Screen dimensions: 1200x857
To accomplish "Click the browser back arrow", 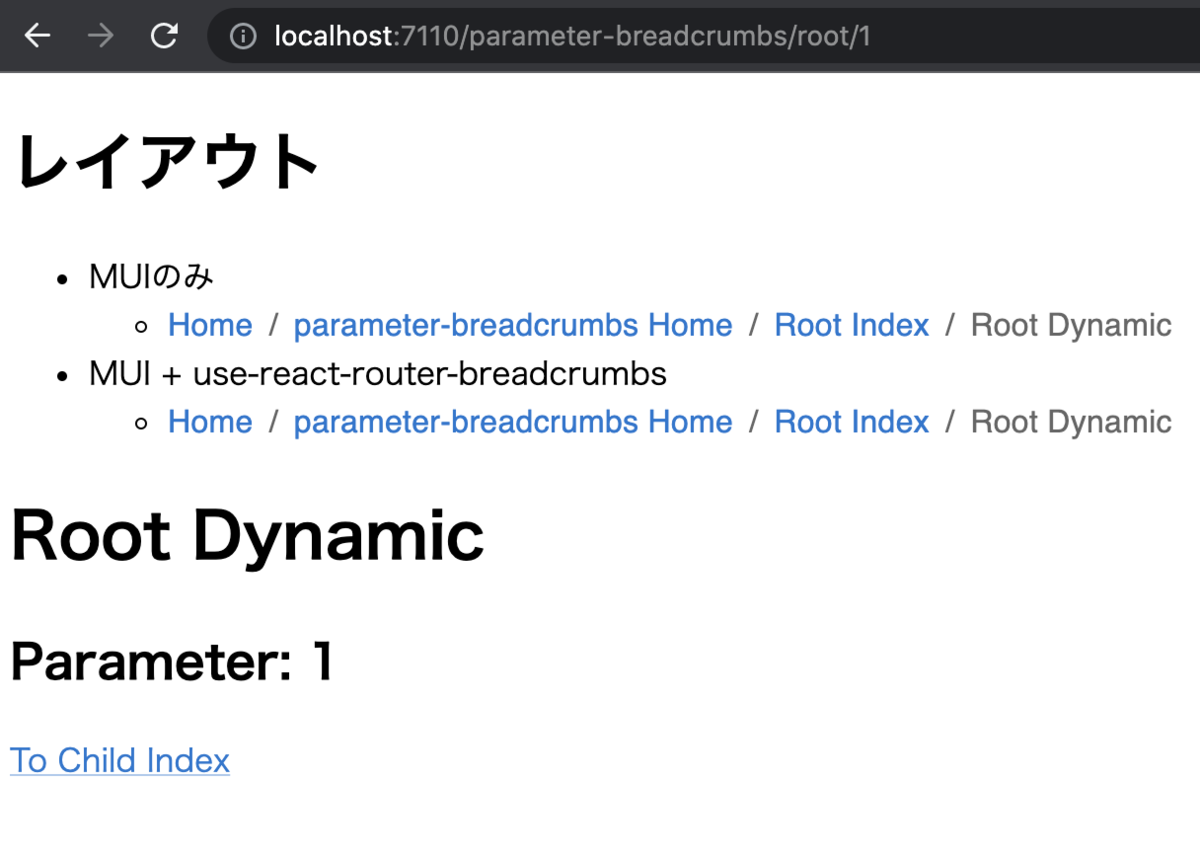I will (36, 35).
